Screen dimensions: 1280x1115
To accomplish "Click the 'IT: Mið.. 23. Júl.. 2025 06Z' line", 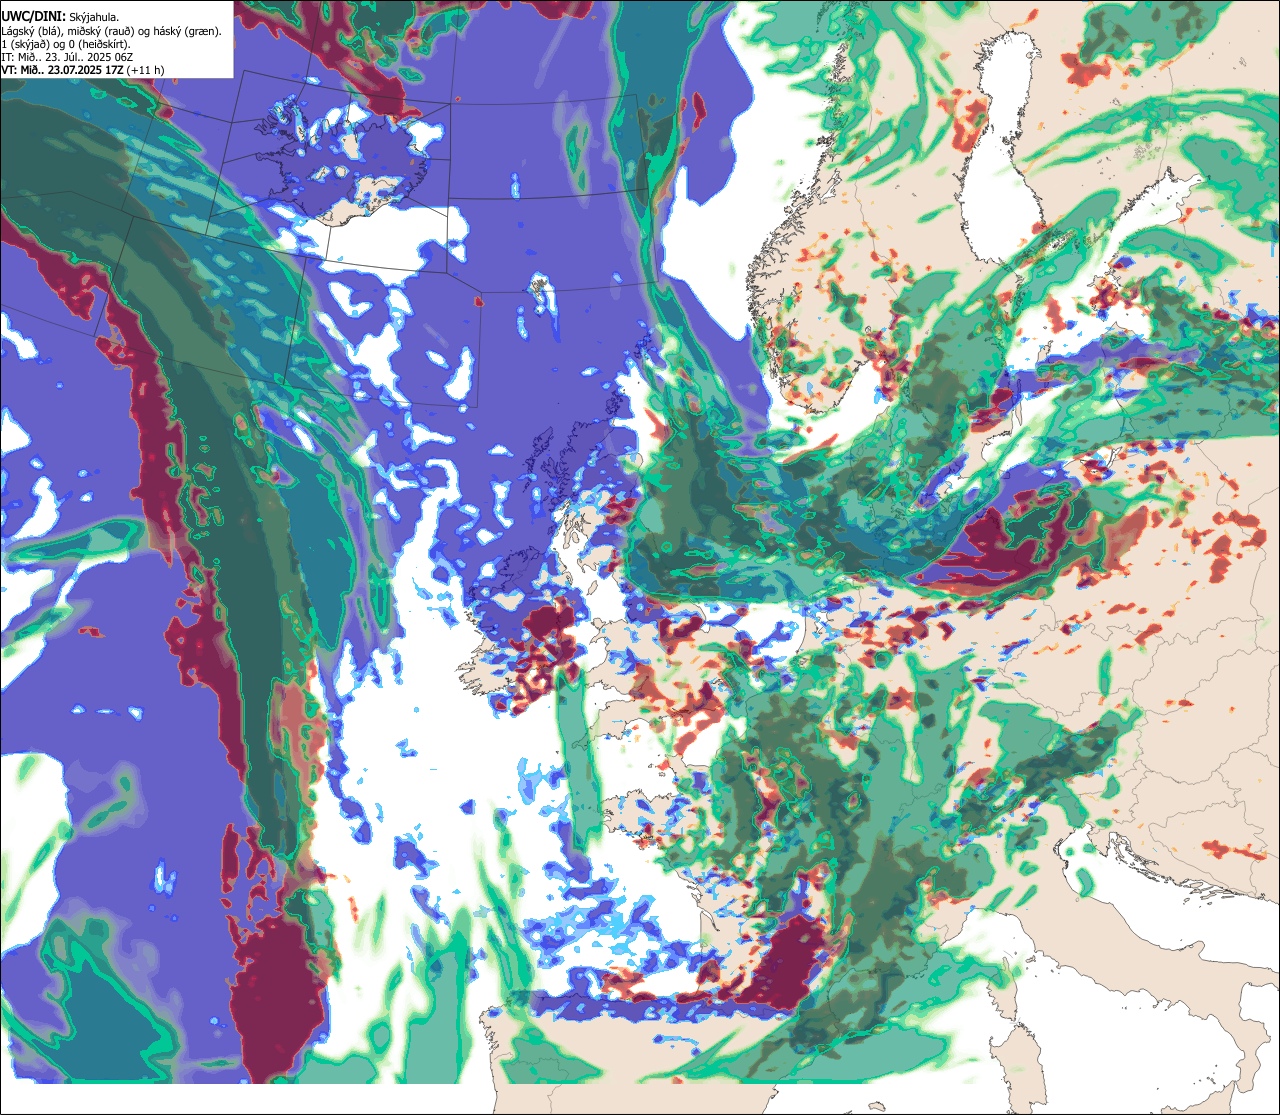I will coord(67,57).
